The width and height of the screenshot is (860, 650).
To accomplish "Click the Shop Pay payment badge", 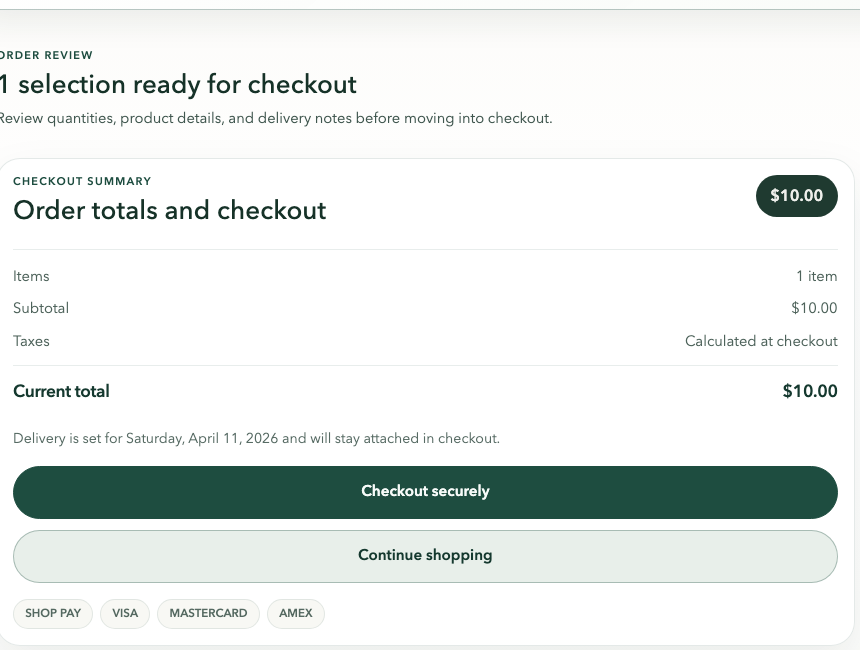I will click(53, 613).
